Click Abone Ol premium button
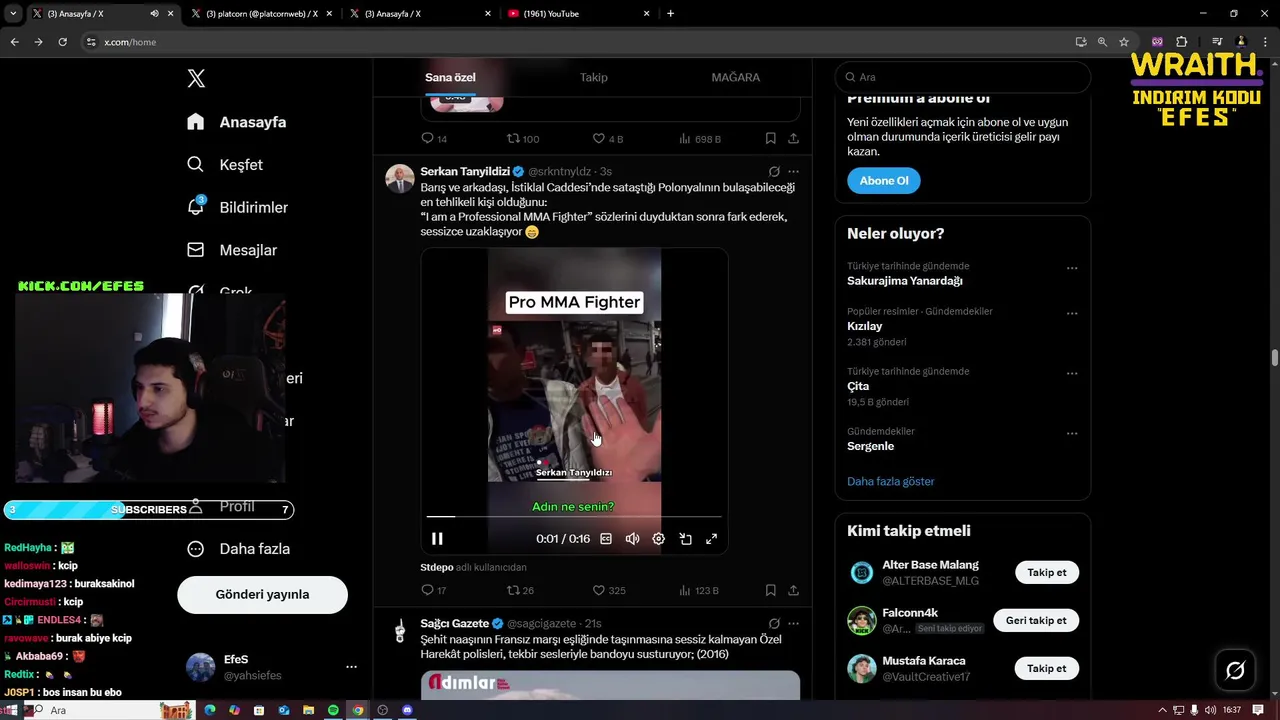 [884, 181]
